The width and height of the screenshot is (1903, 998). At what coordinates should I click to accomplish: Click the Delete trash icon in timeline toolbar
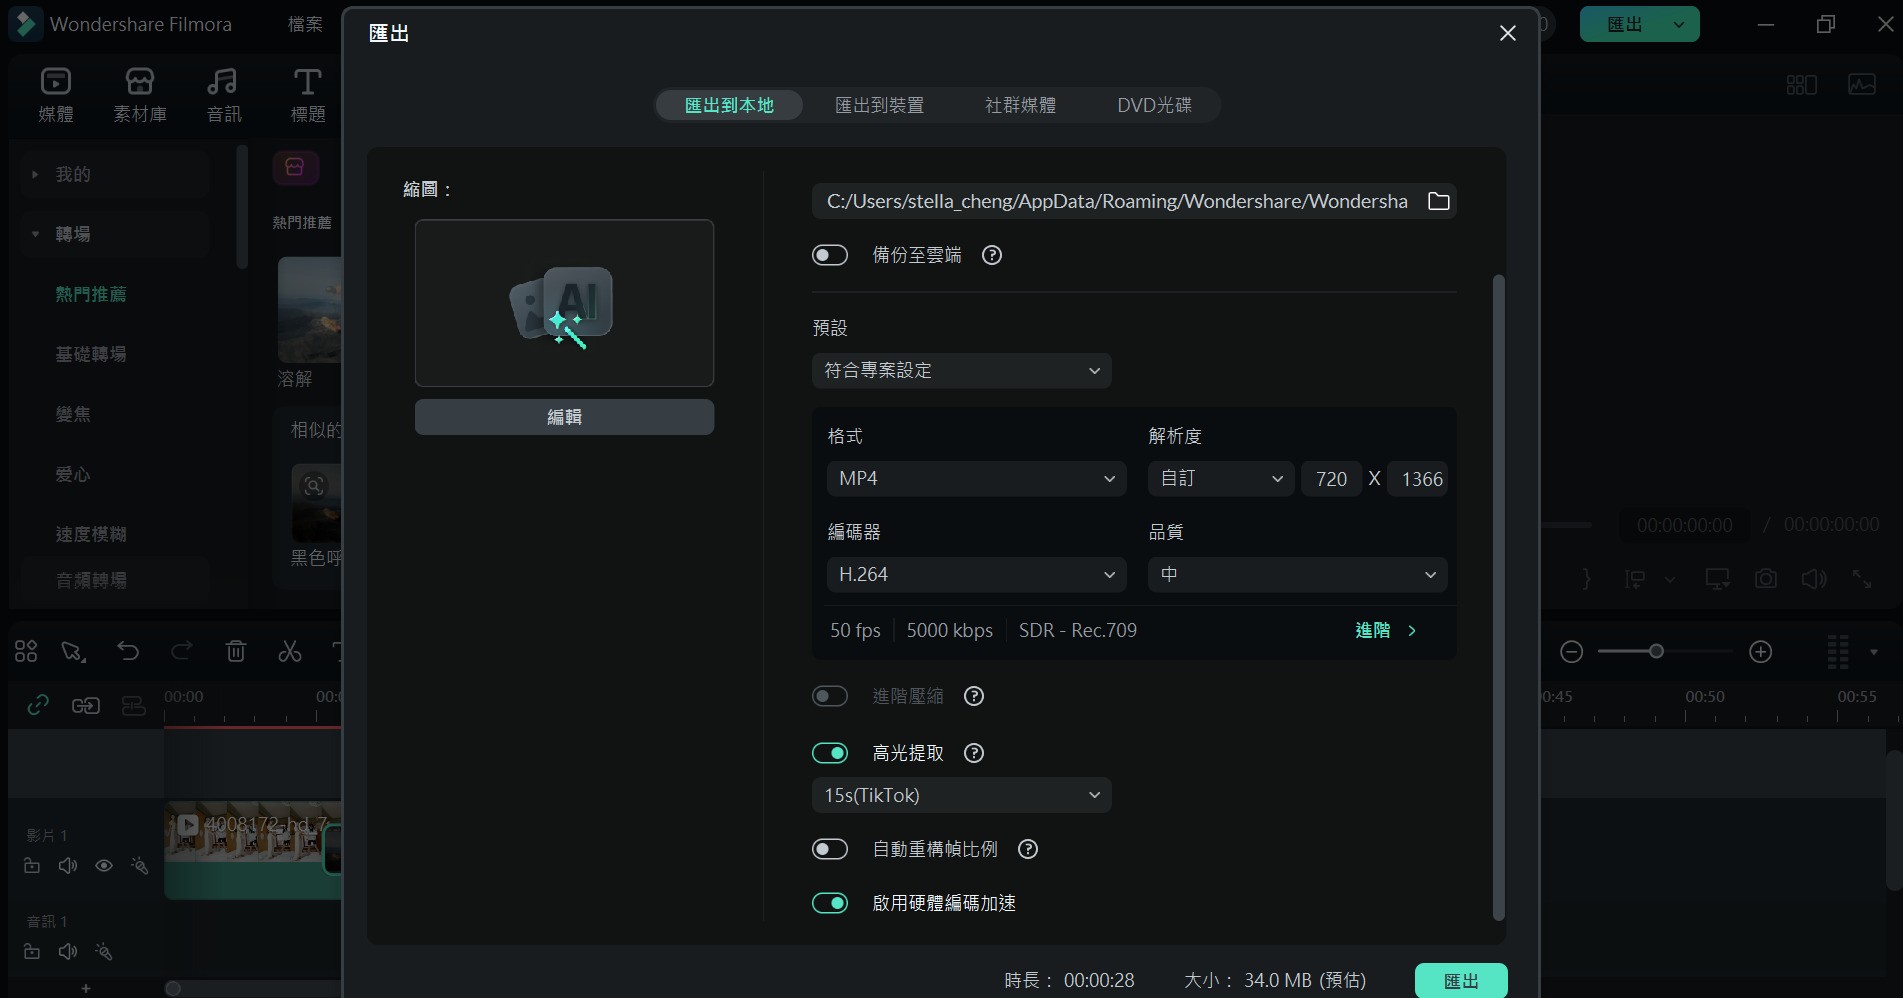[x=236, y=651]
